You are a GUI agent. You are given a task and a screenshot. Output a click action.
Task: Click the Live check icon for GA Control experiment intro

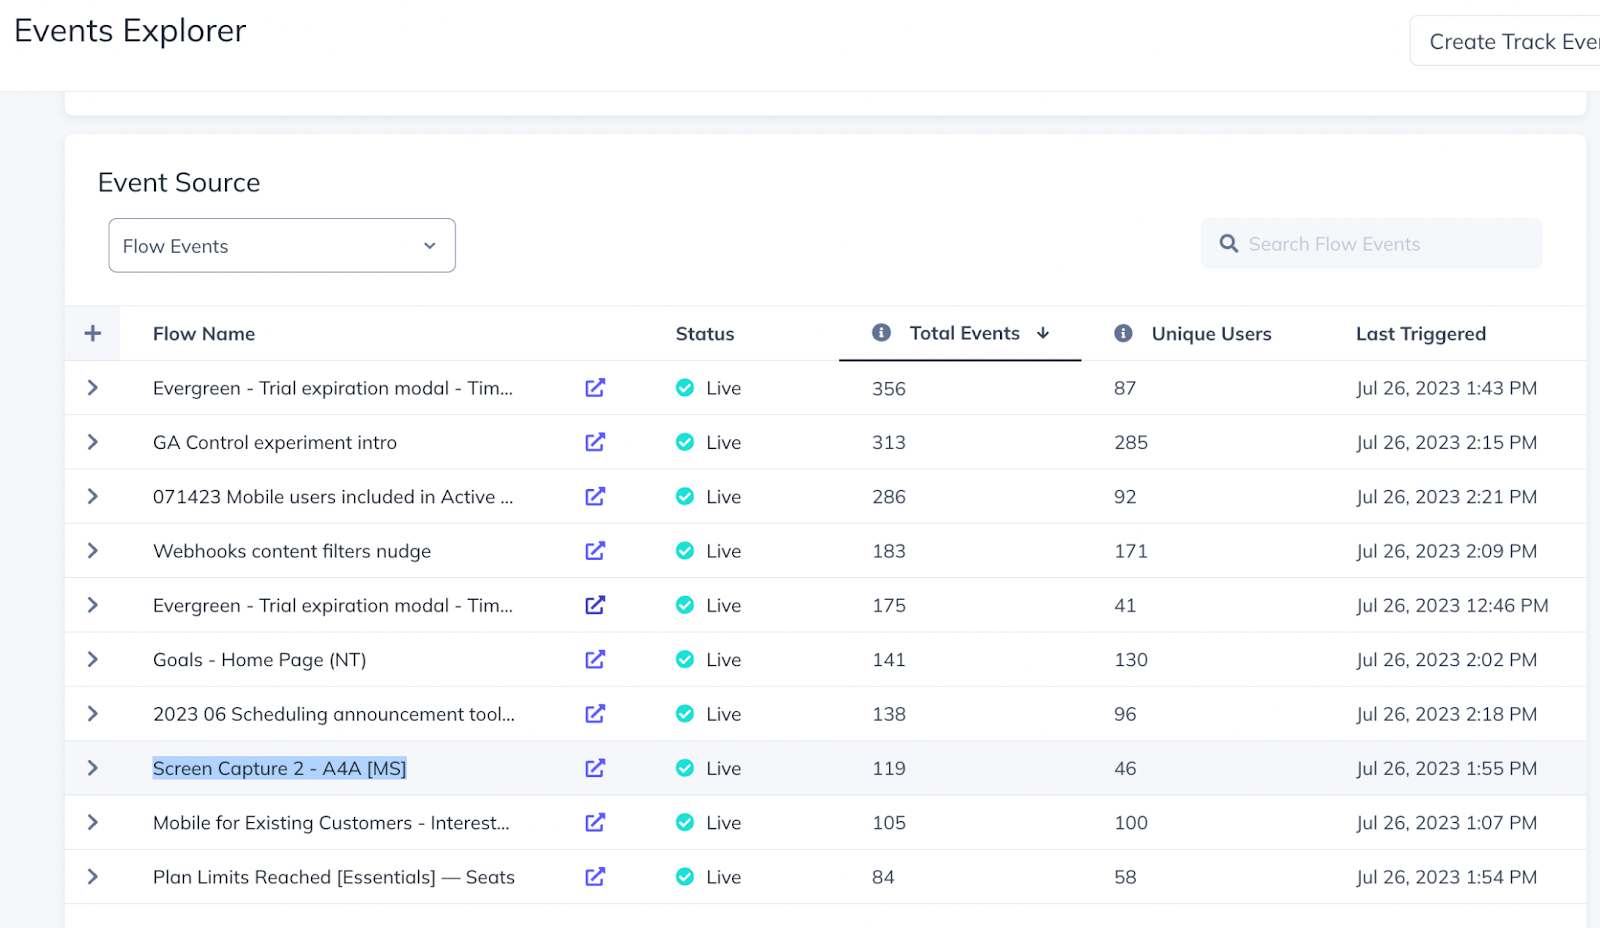685,442
